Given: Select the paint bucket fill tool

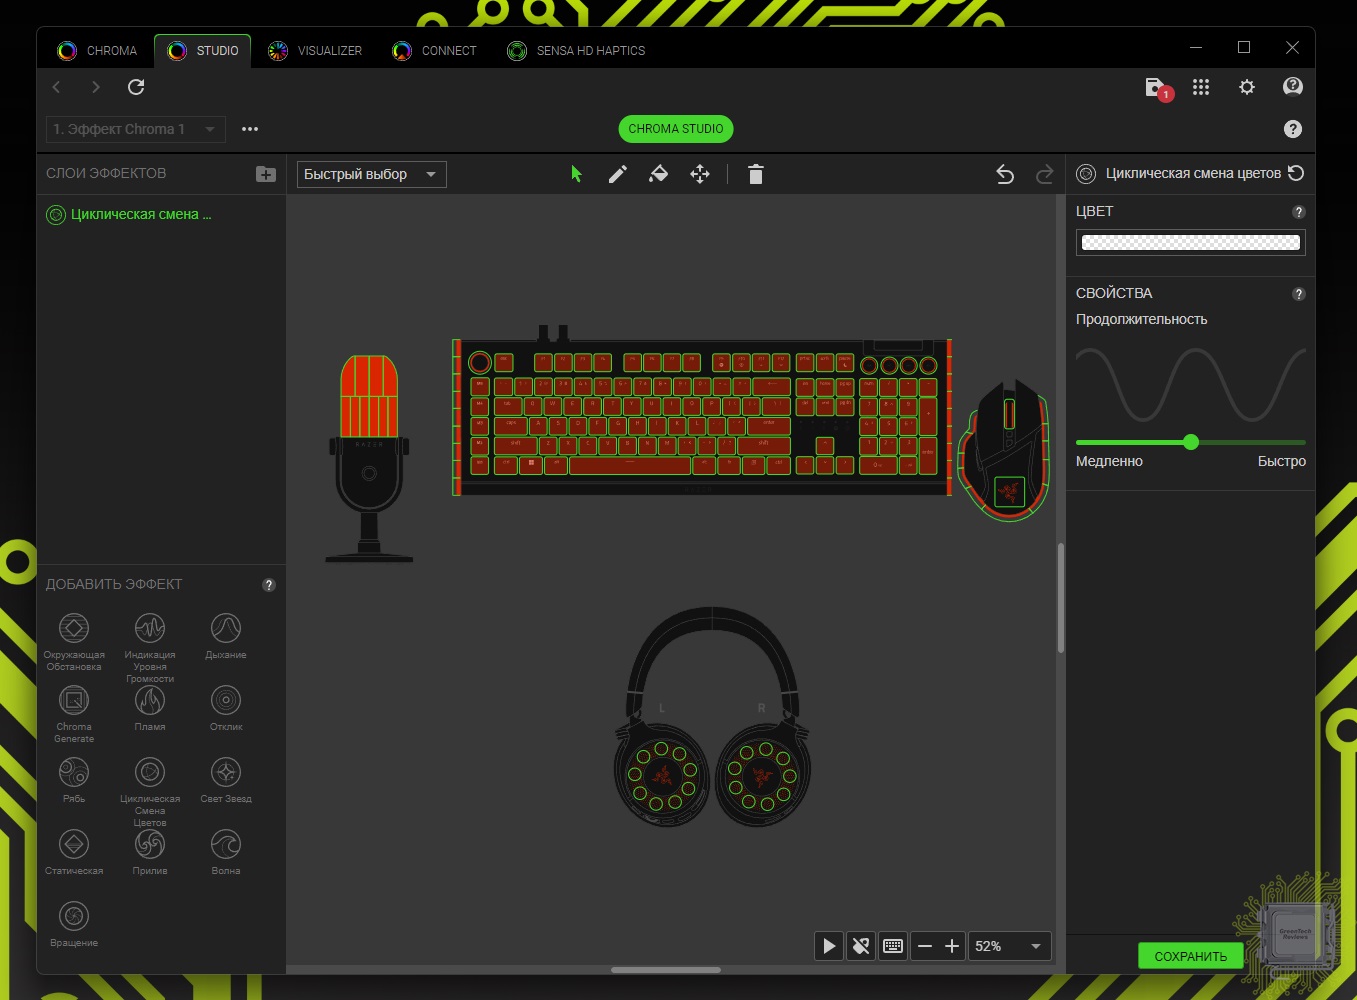Looking at the screenshot, I should [658, 174].
